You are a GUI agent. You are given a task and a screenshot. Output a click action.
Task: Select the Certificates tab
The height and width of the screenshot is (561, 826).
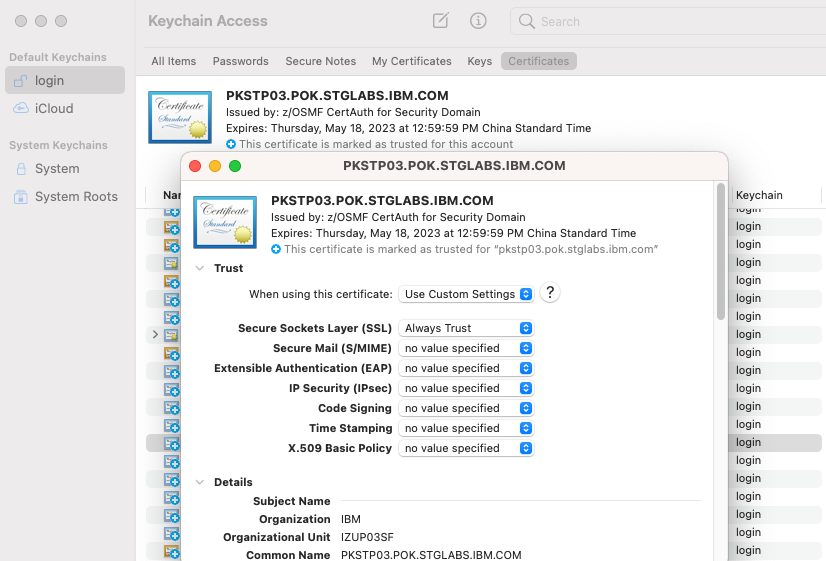(x=538, y=61)
